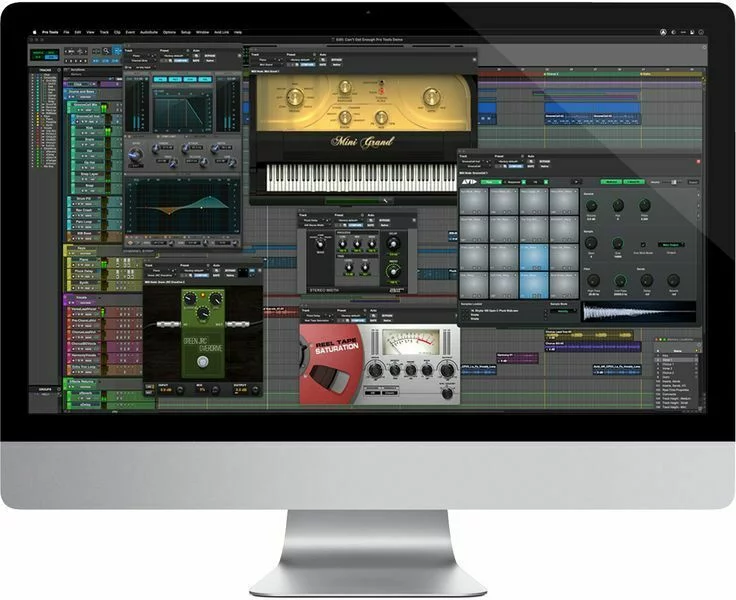This screenshot has width=736, height=600.
Task: Trigger the top-left pad in the sampler grid
Action: (474, 200)
